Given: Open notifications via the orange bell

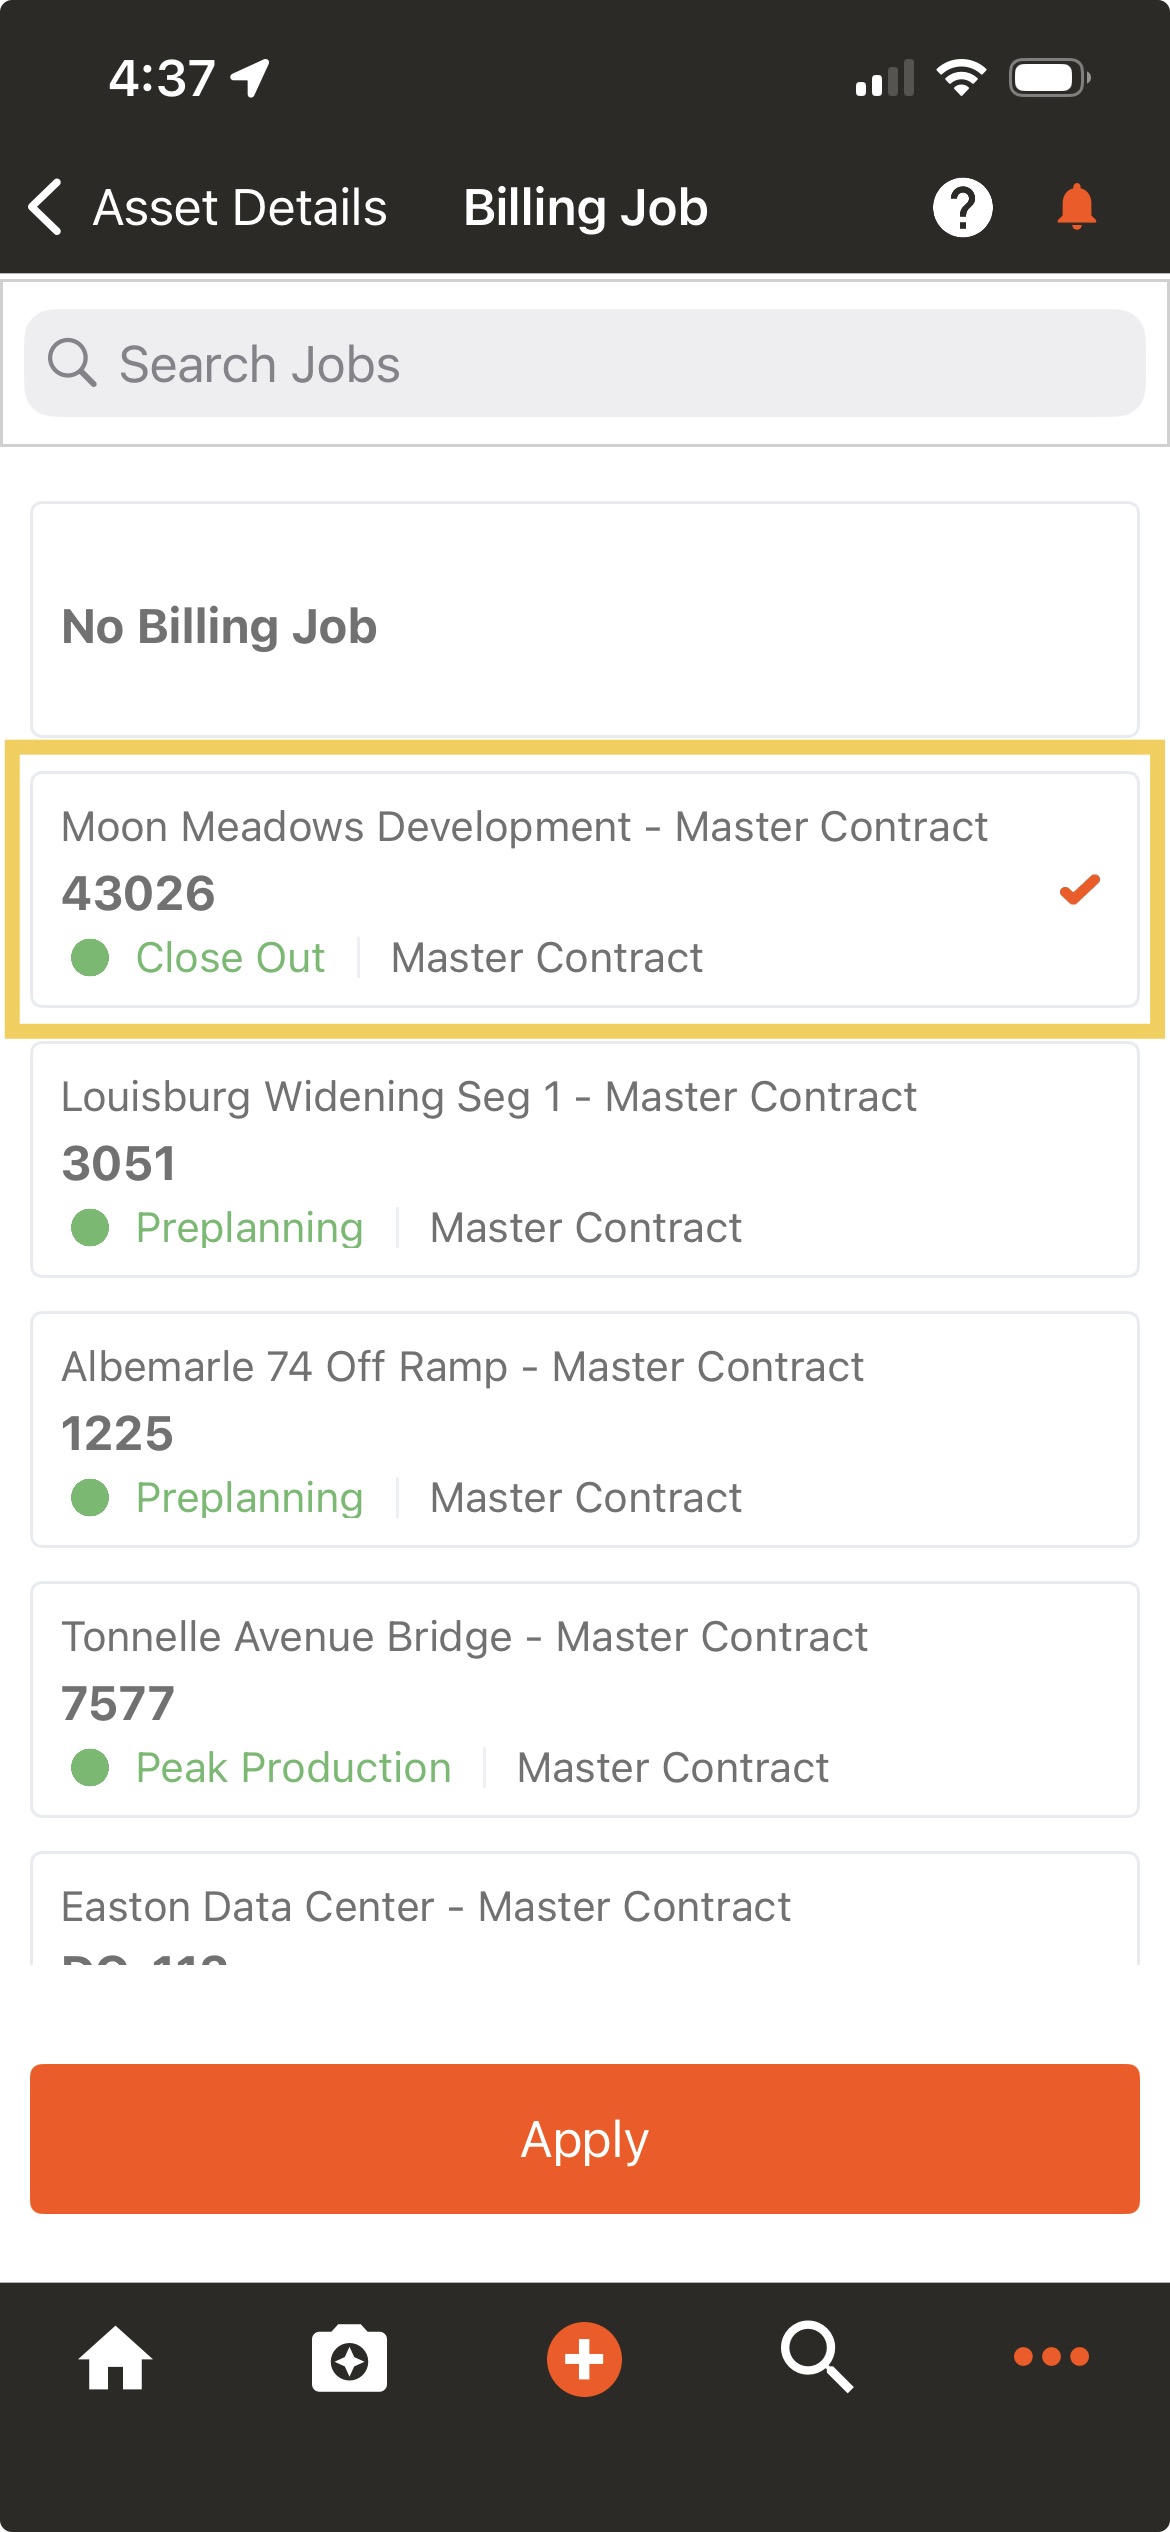Looking at the screenshot, I should pos(1077,208).
